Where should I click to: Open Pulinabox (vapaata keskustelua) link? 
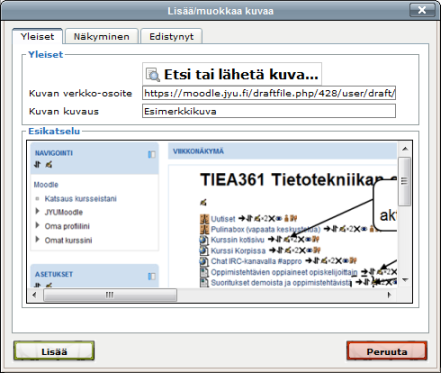tap(265, 229)
